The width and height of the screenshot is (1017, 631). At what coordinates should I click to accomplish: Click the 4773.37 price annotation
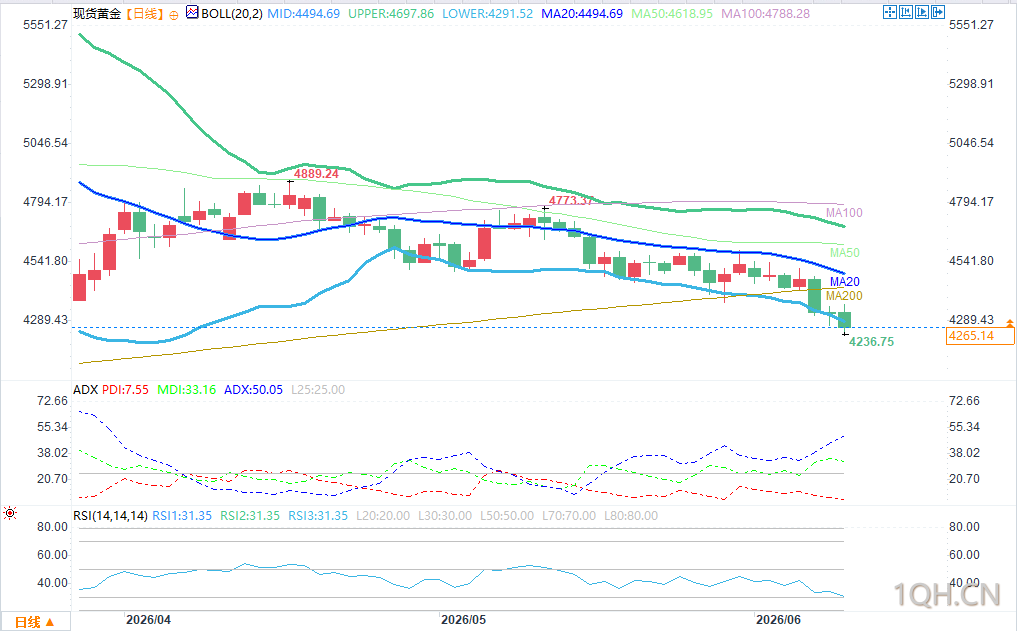coord(571,200)
